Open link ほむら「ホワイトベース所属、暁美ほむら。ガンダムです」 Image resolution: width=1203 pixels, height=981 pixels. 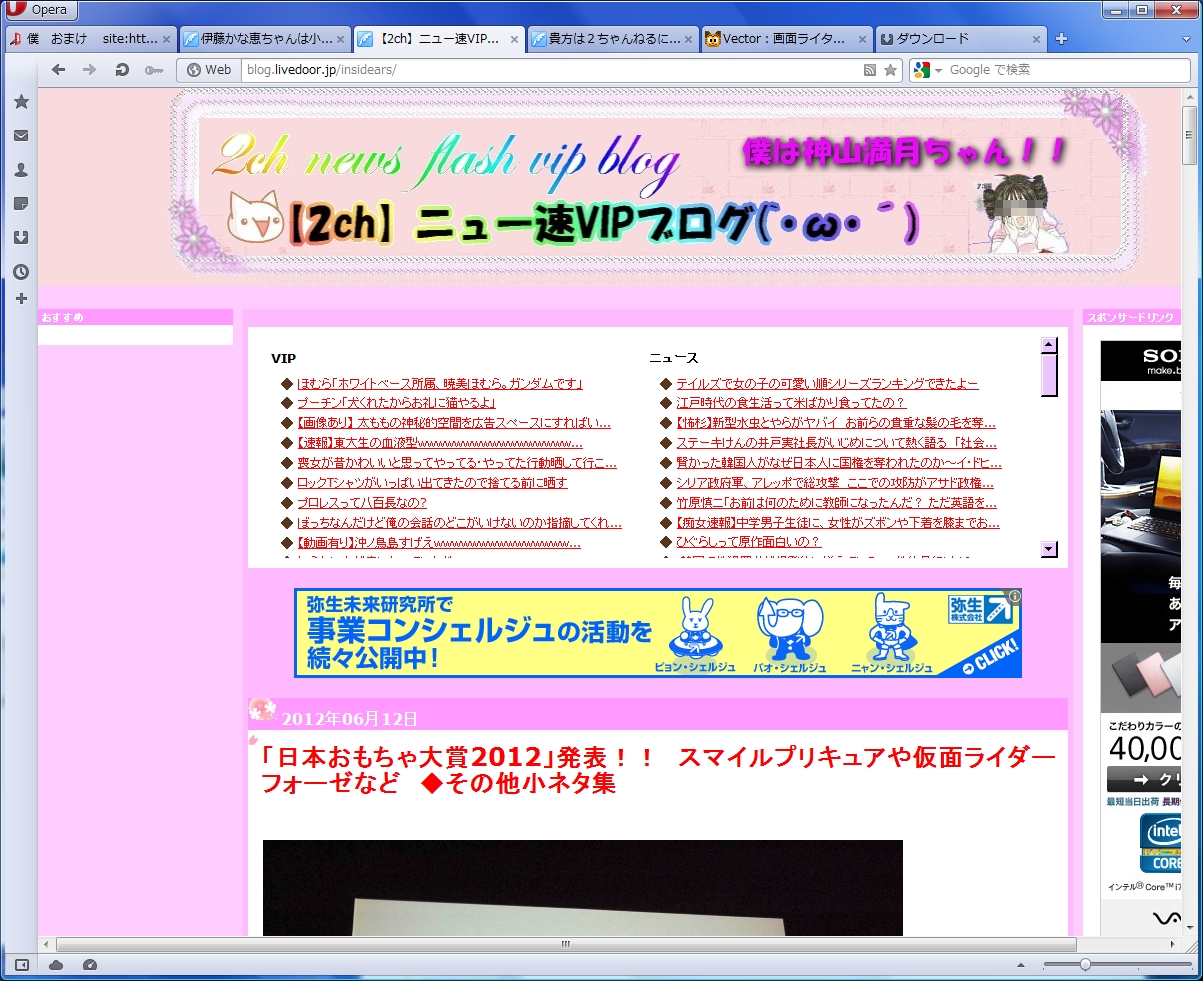click(x=439, y=383)
